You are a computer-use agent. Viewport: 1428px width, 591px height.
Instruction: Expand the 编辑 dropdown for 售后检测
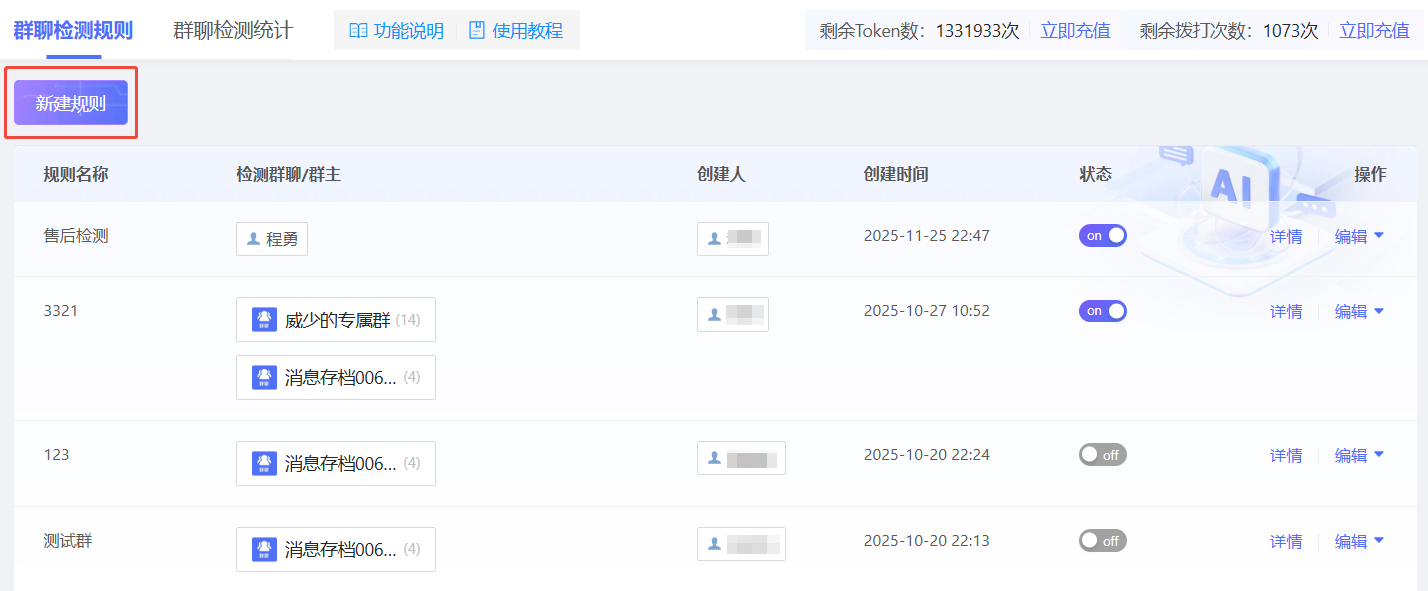(x=1379, y=236)
